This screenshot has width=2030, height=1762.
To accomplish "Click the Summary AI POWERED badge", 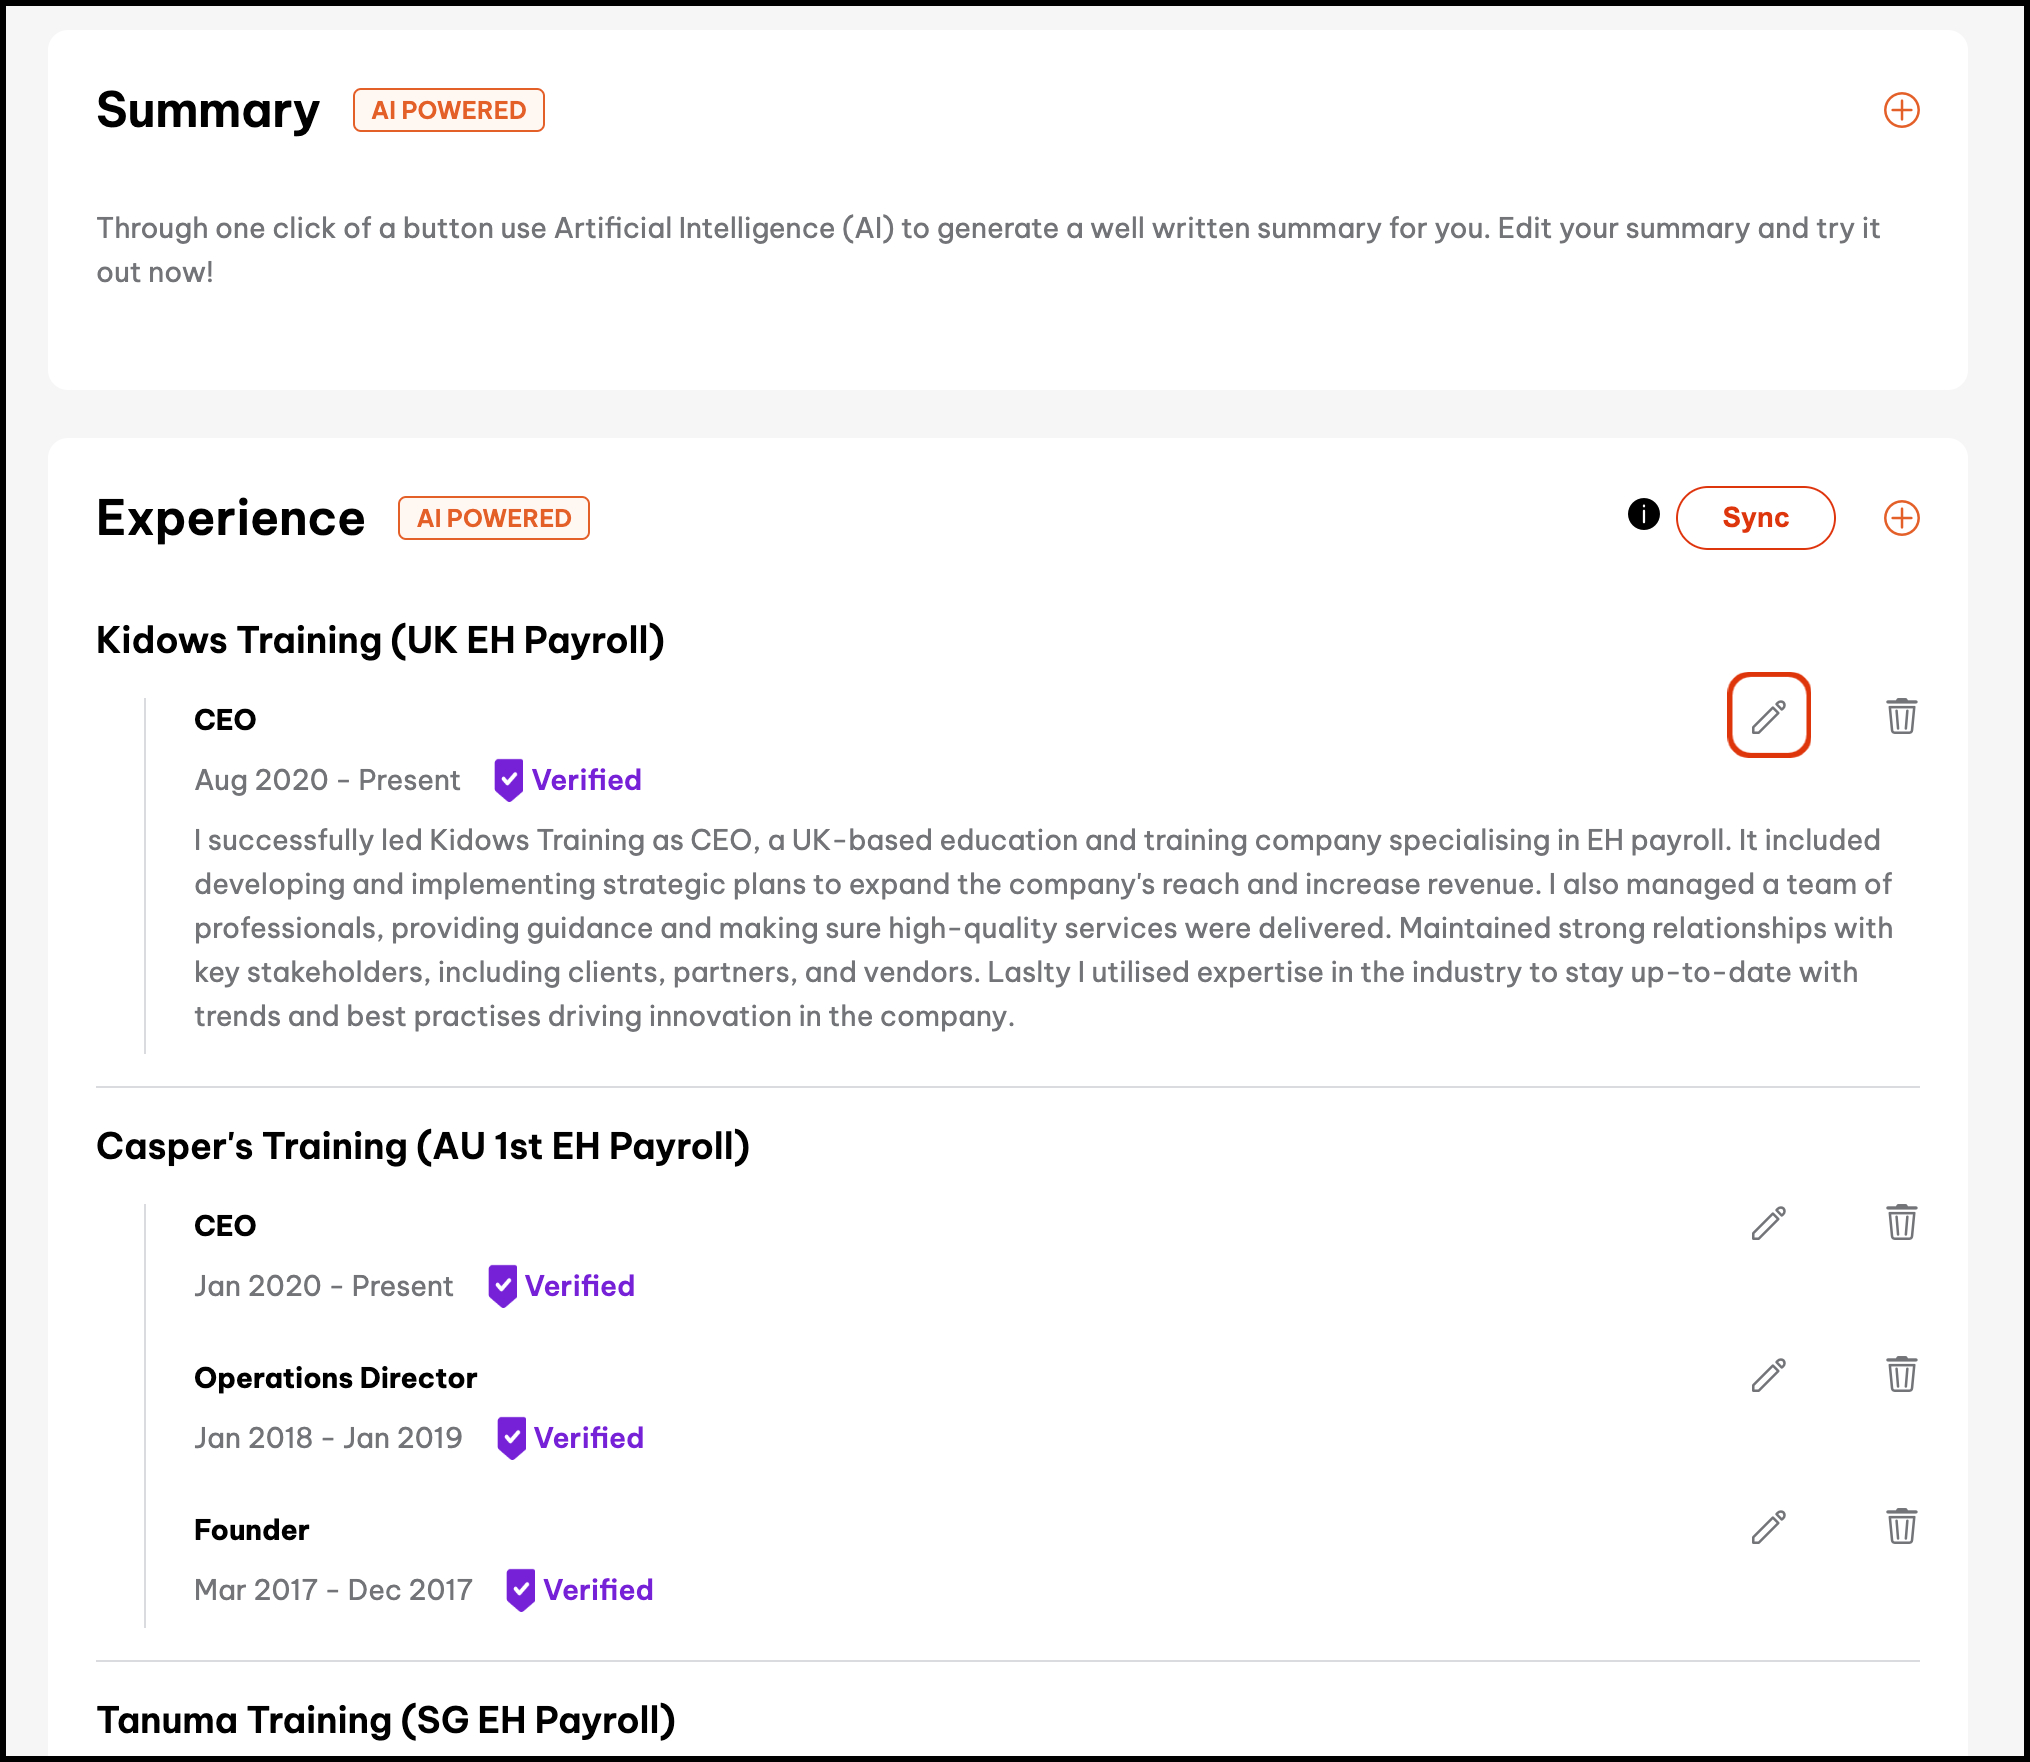I will [448, 110].
